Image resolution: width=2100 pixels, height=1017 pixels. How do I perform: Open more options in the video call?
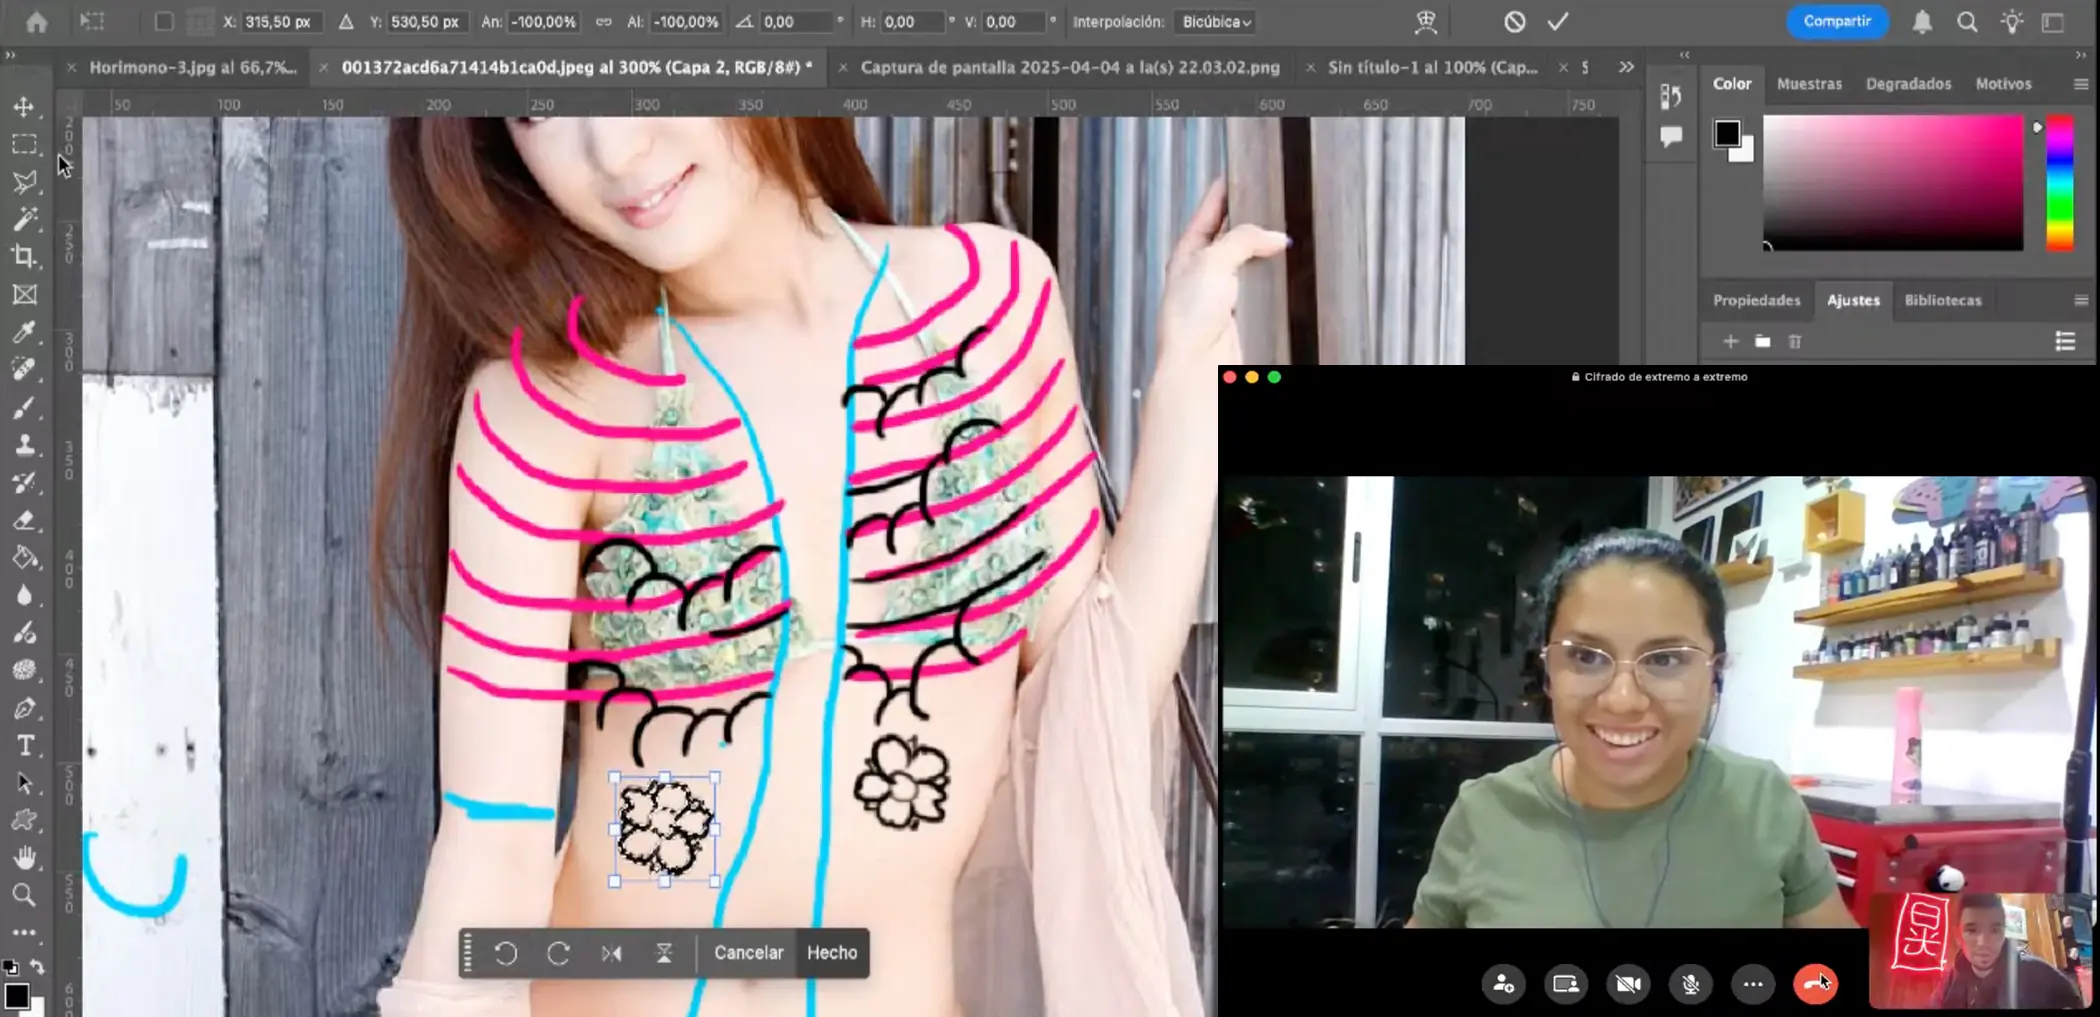(x=1753, y=984)
